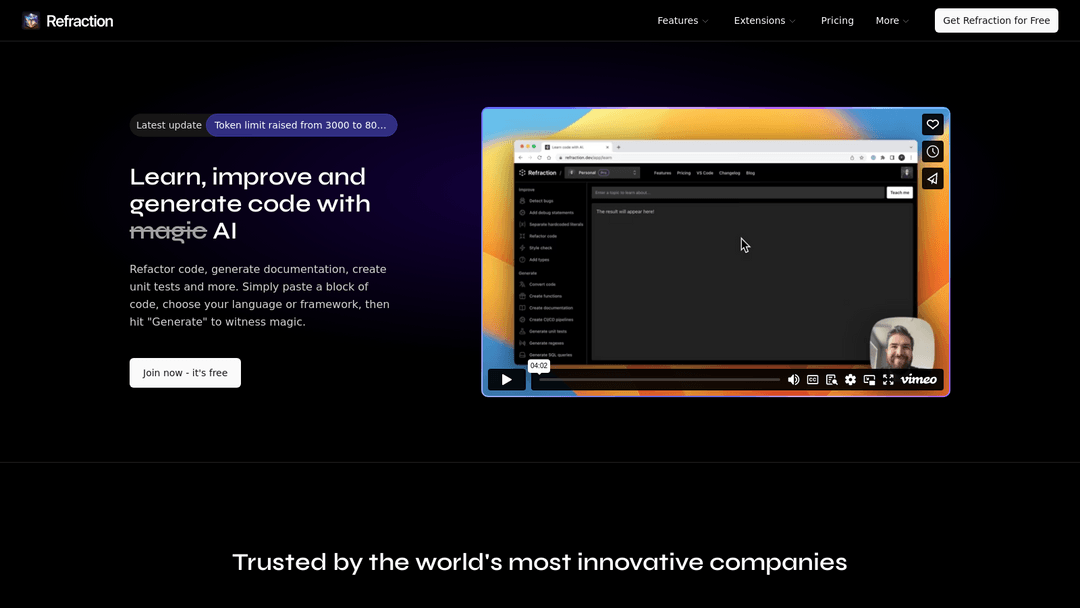This screenshot has width=1080, height=608.
Task: Mute the video with the volume icon
Action: click(x=793, y=379)
